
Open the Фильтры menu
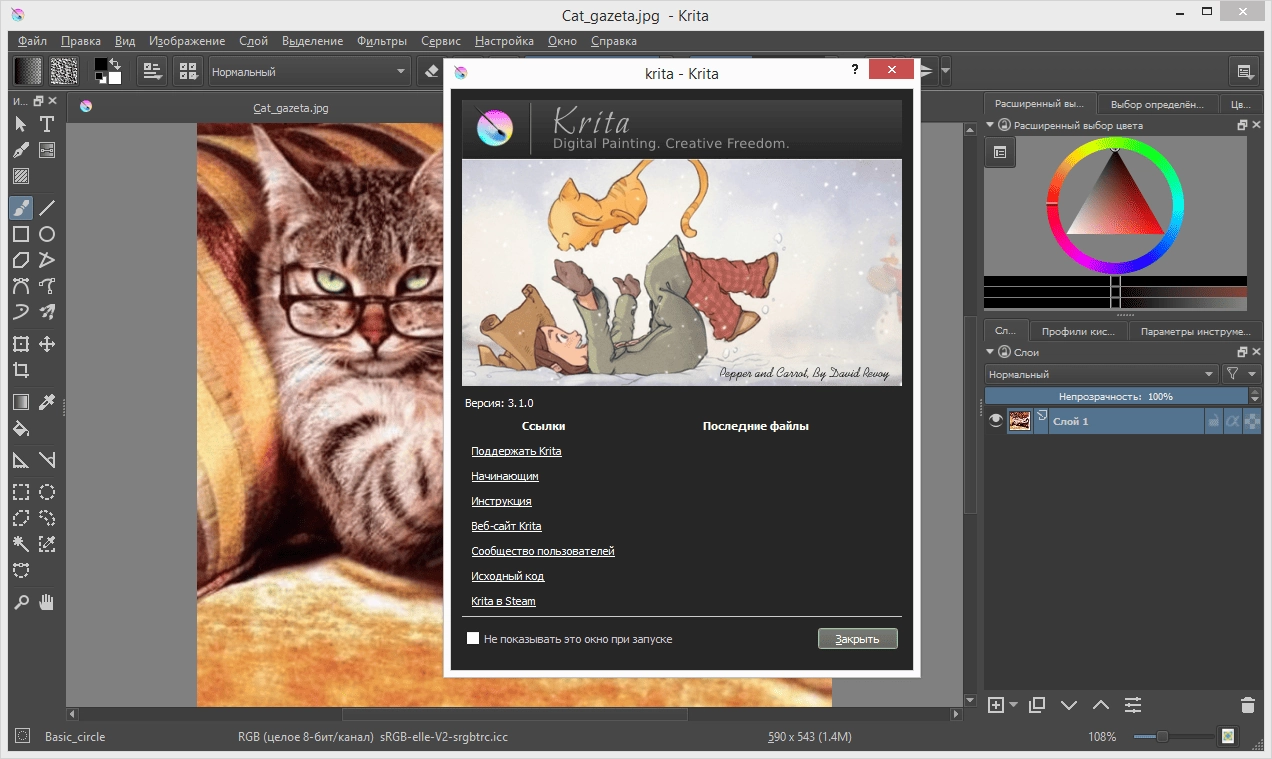(382, 41)
